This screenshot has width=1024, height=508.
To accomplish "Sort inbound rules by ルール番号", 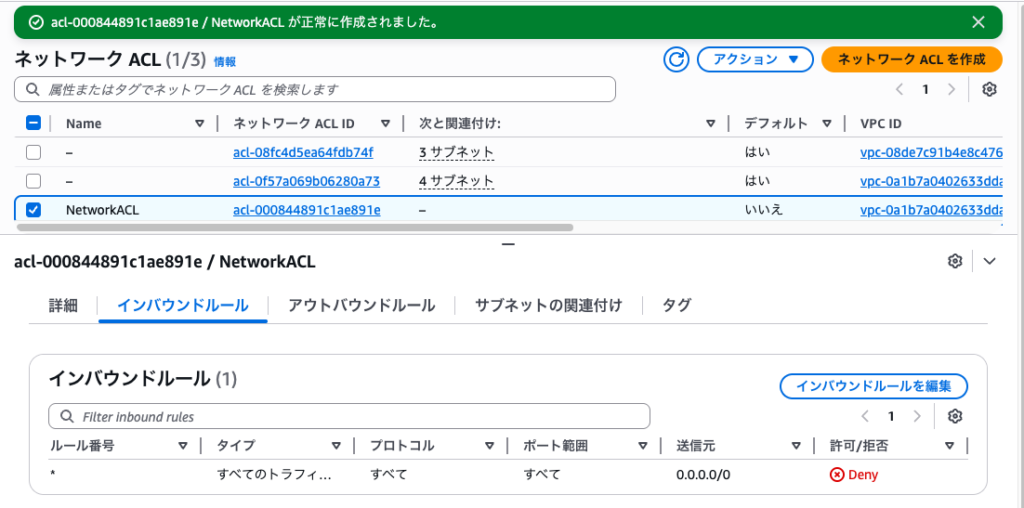I will [183, 446].
